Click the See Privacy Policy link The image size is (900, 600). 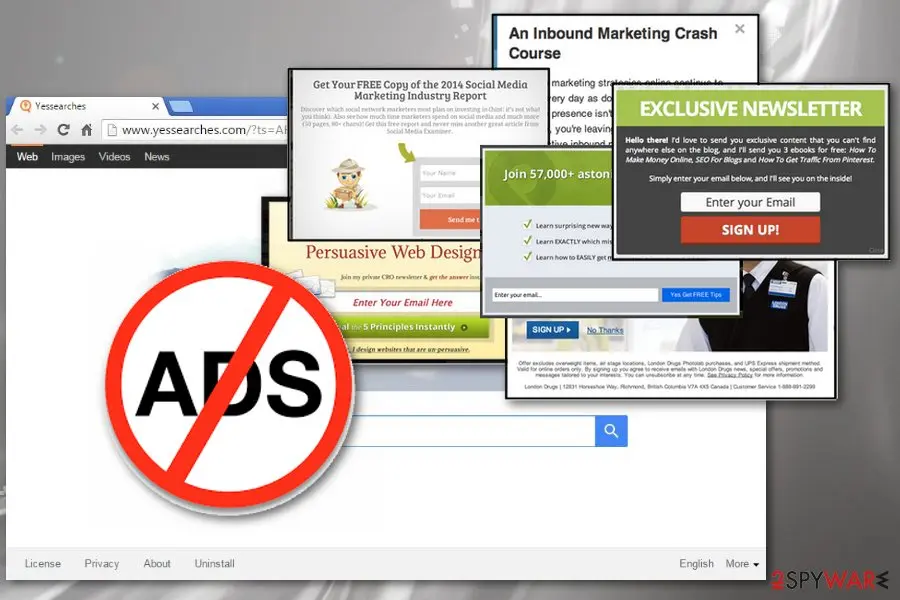point(730,374)
